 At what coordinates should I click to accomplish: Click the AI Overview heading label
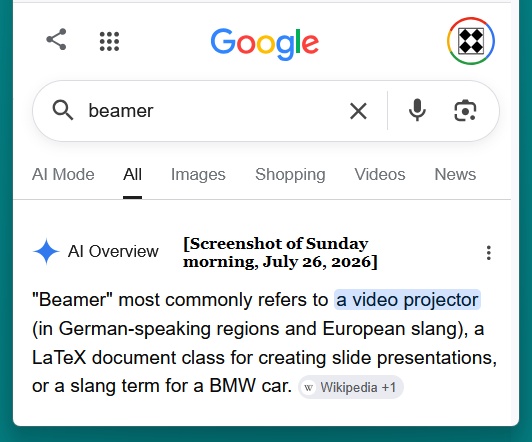[x=113, y=251]
